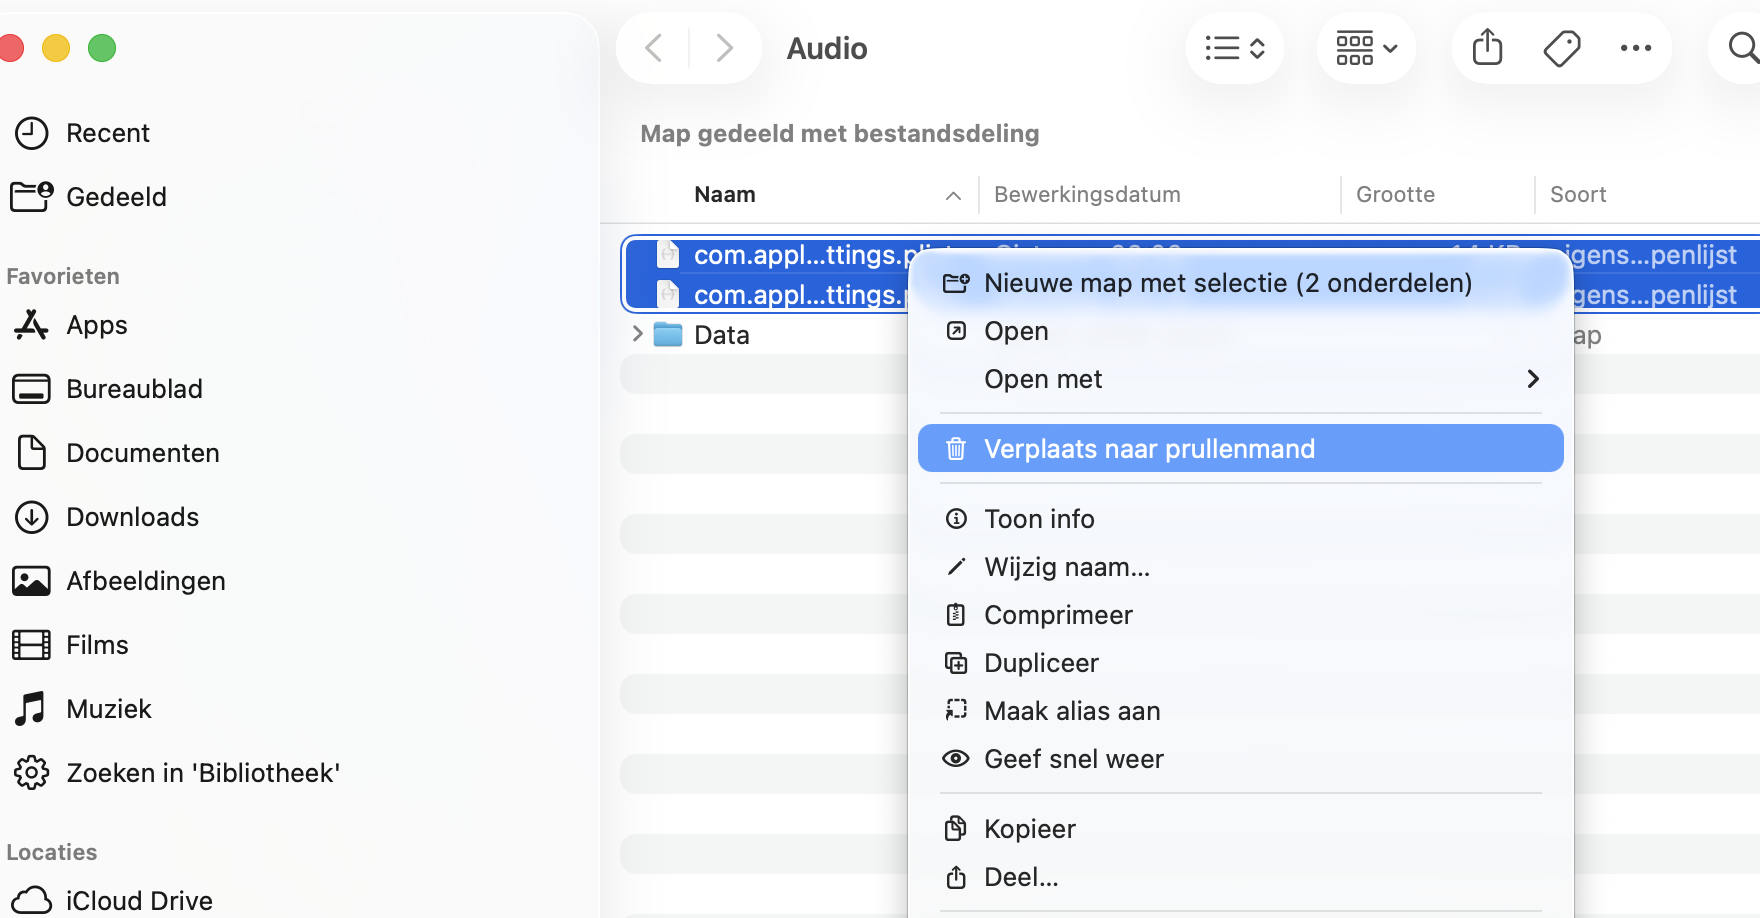
Task: Open the more options ellipsis icon
Action: tap(1636, 47)
